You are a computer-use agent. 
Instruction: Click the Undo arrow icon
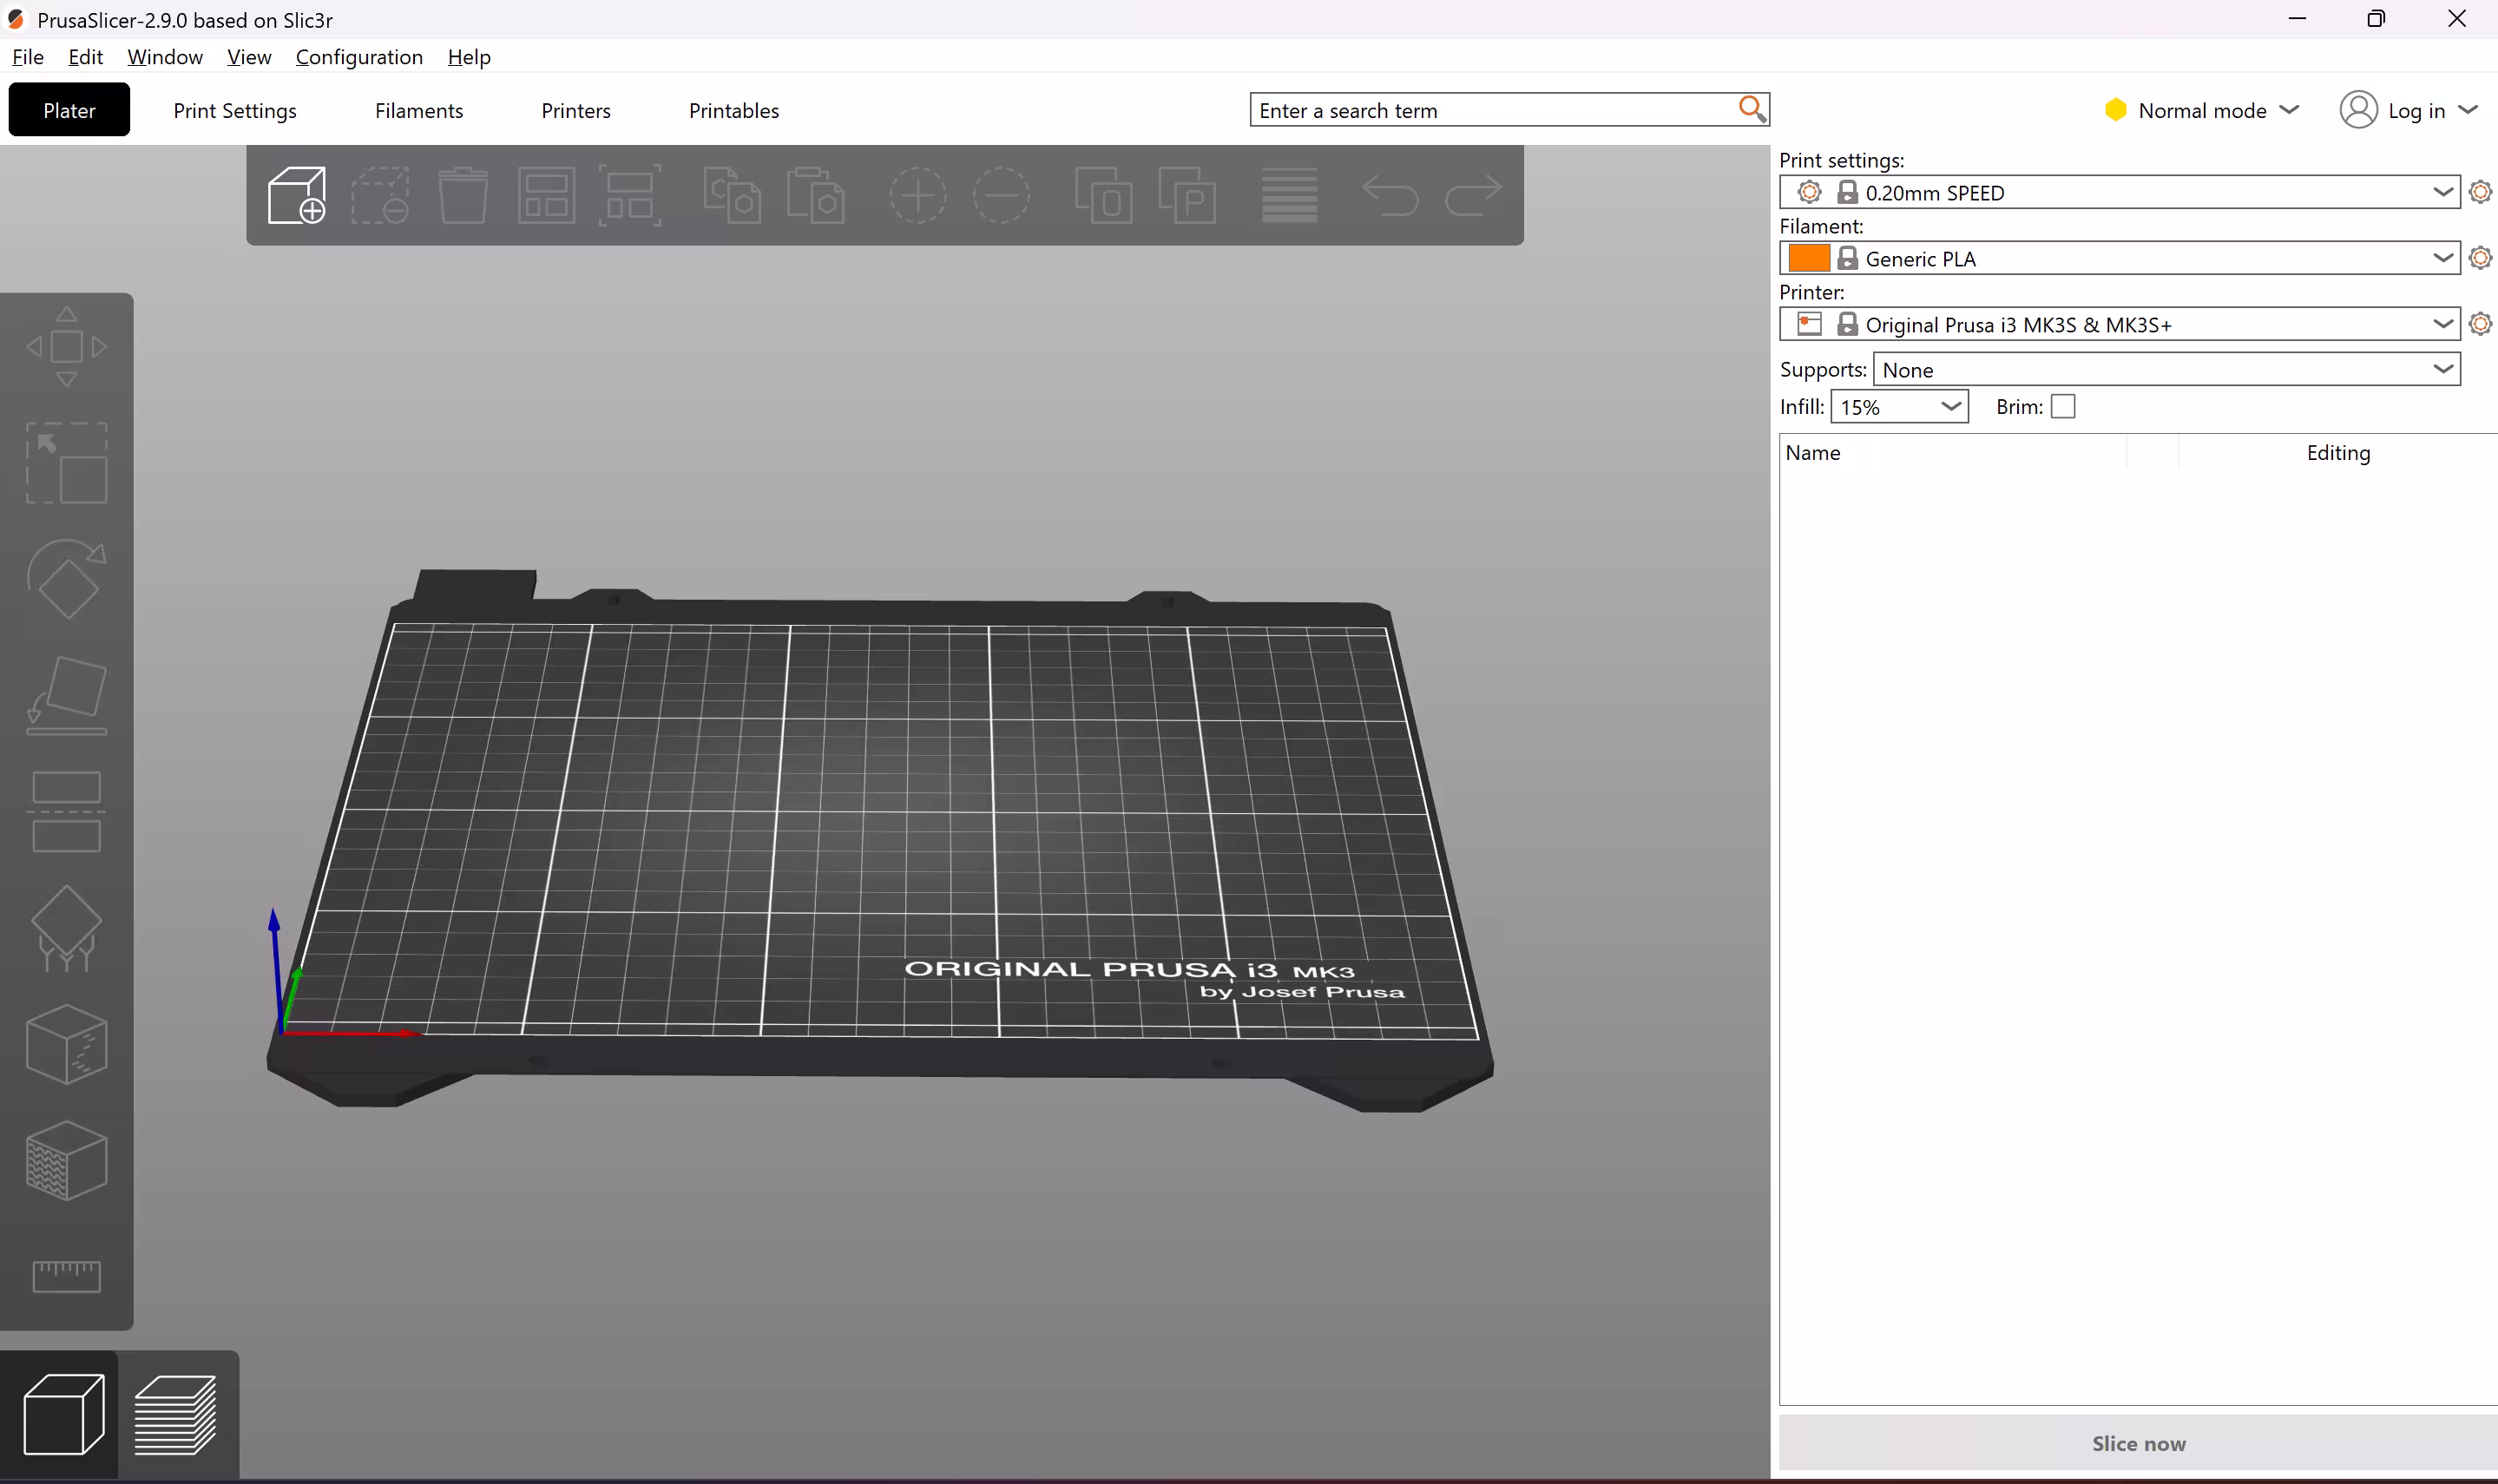pyautogui.click(x=1390, y=194)
